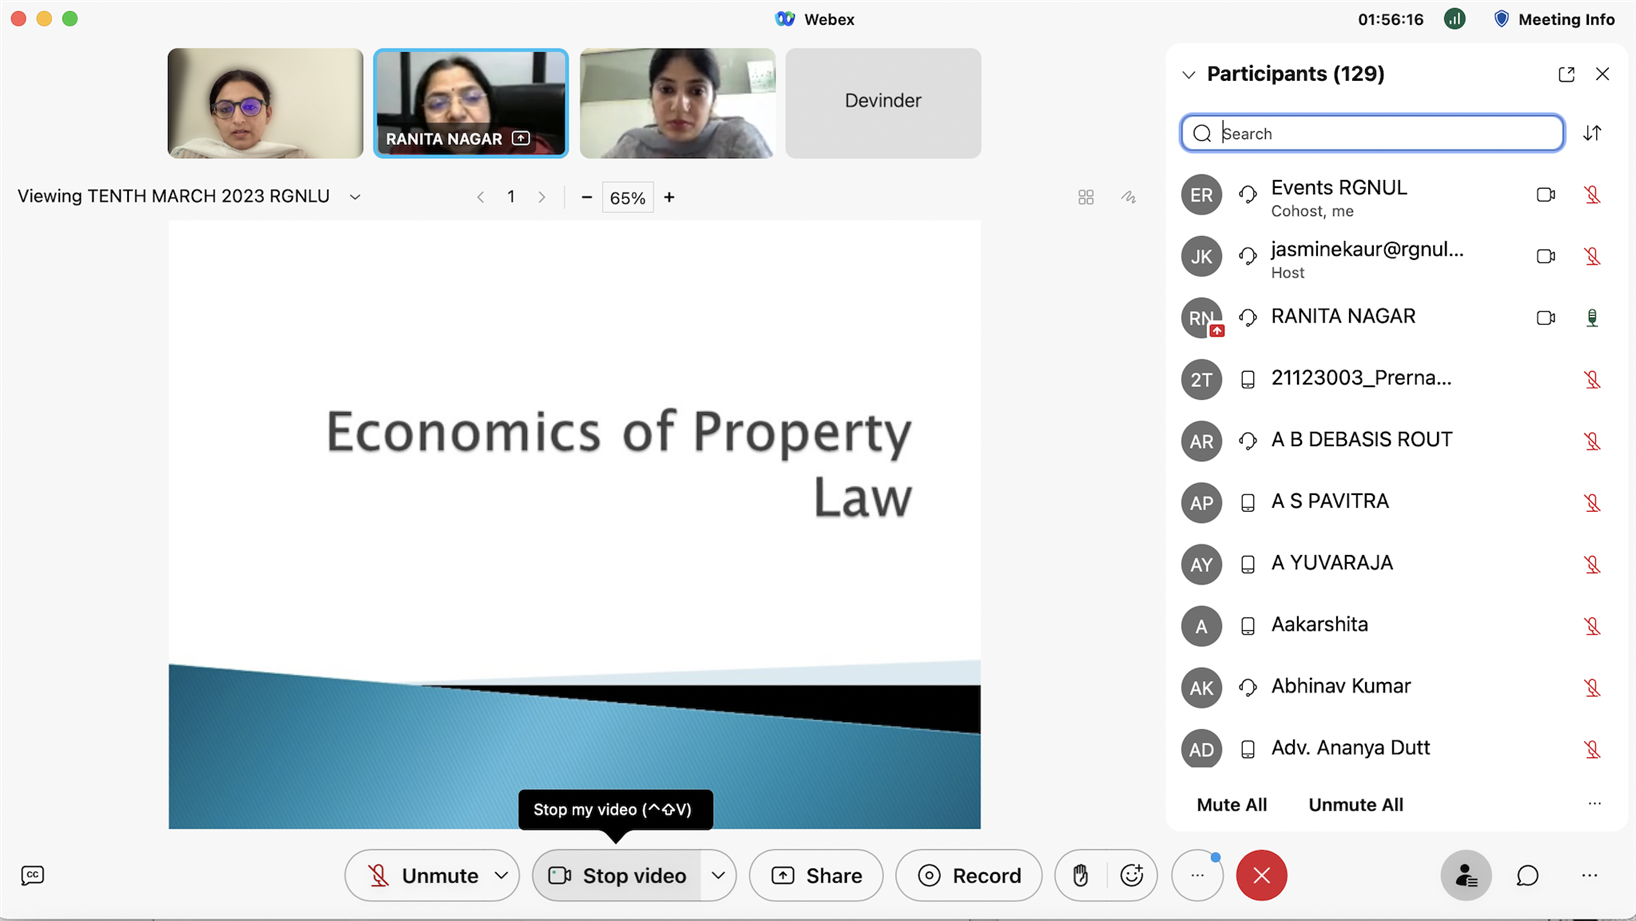Open thumbnail grid view icon
This screenshot has width=1636, height=921.
pyautogui.click(x=1085, y=198)
